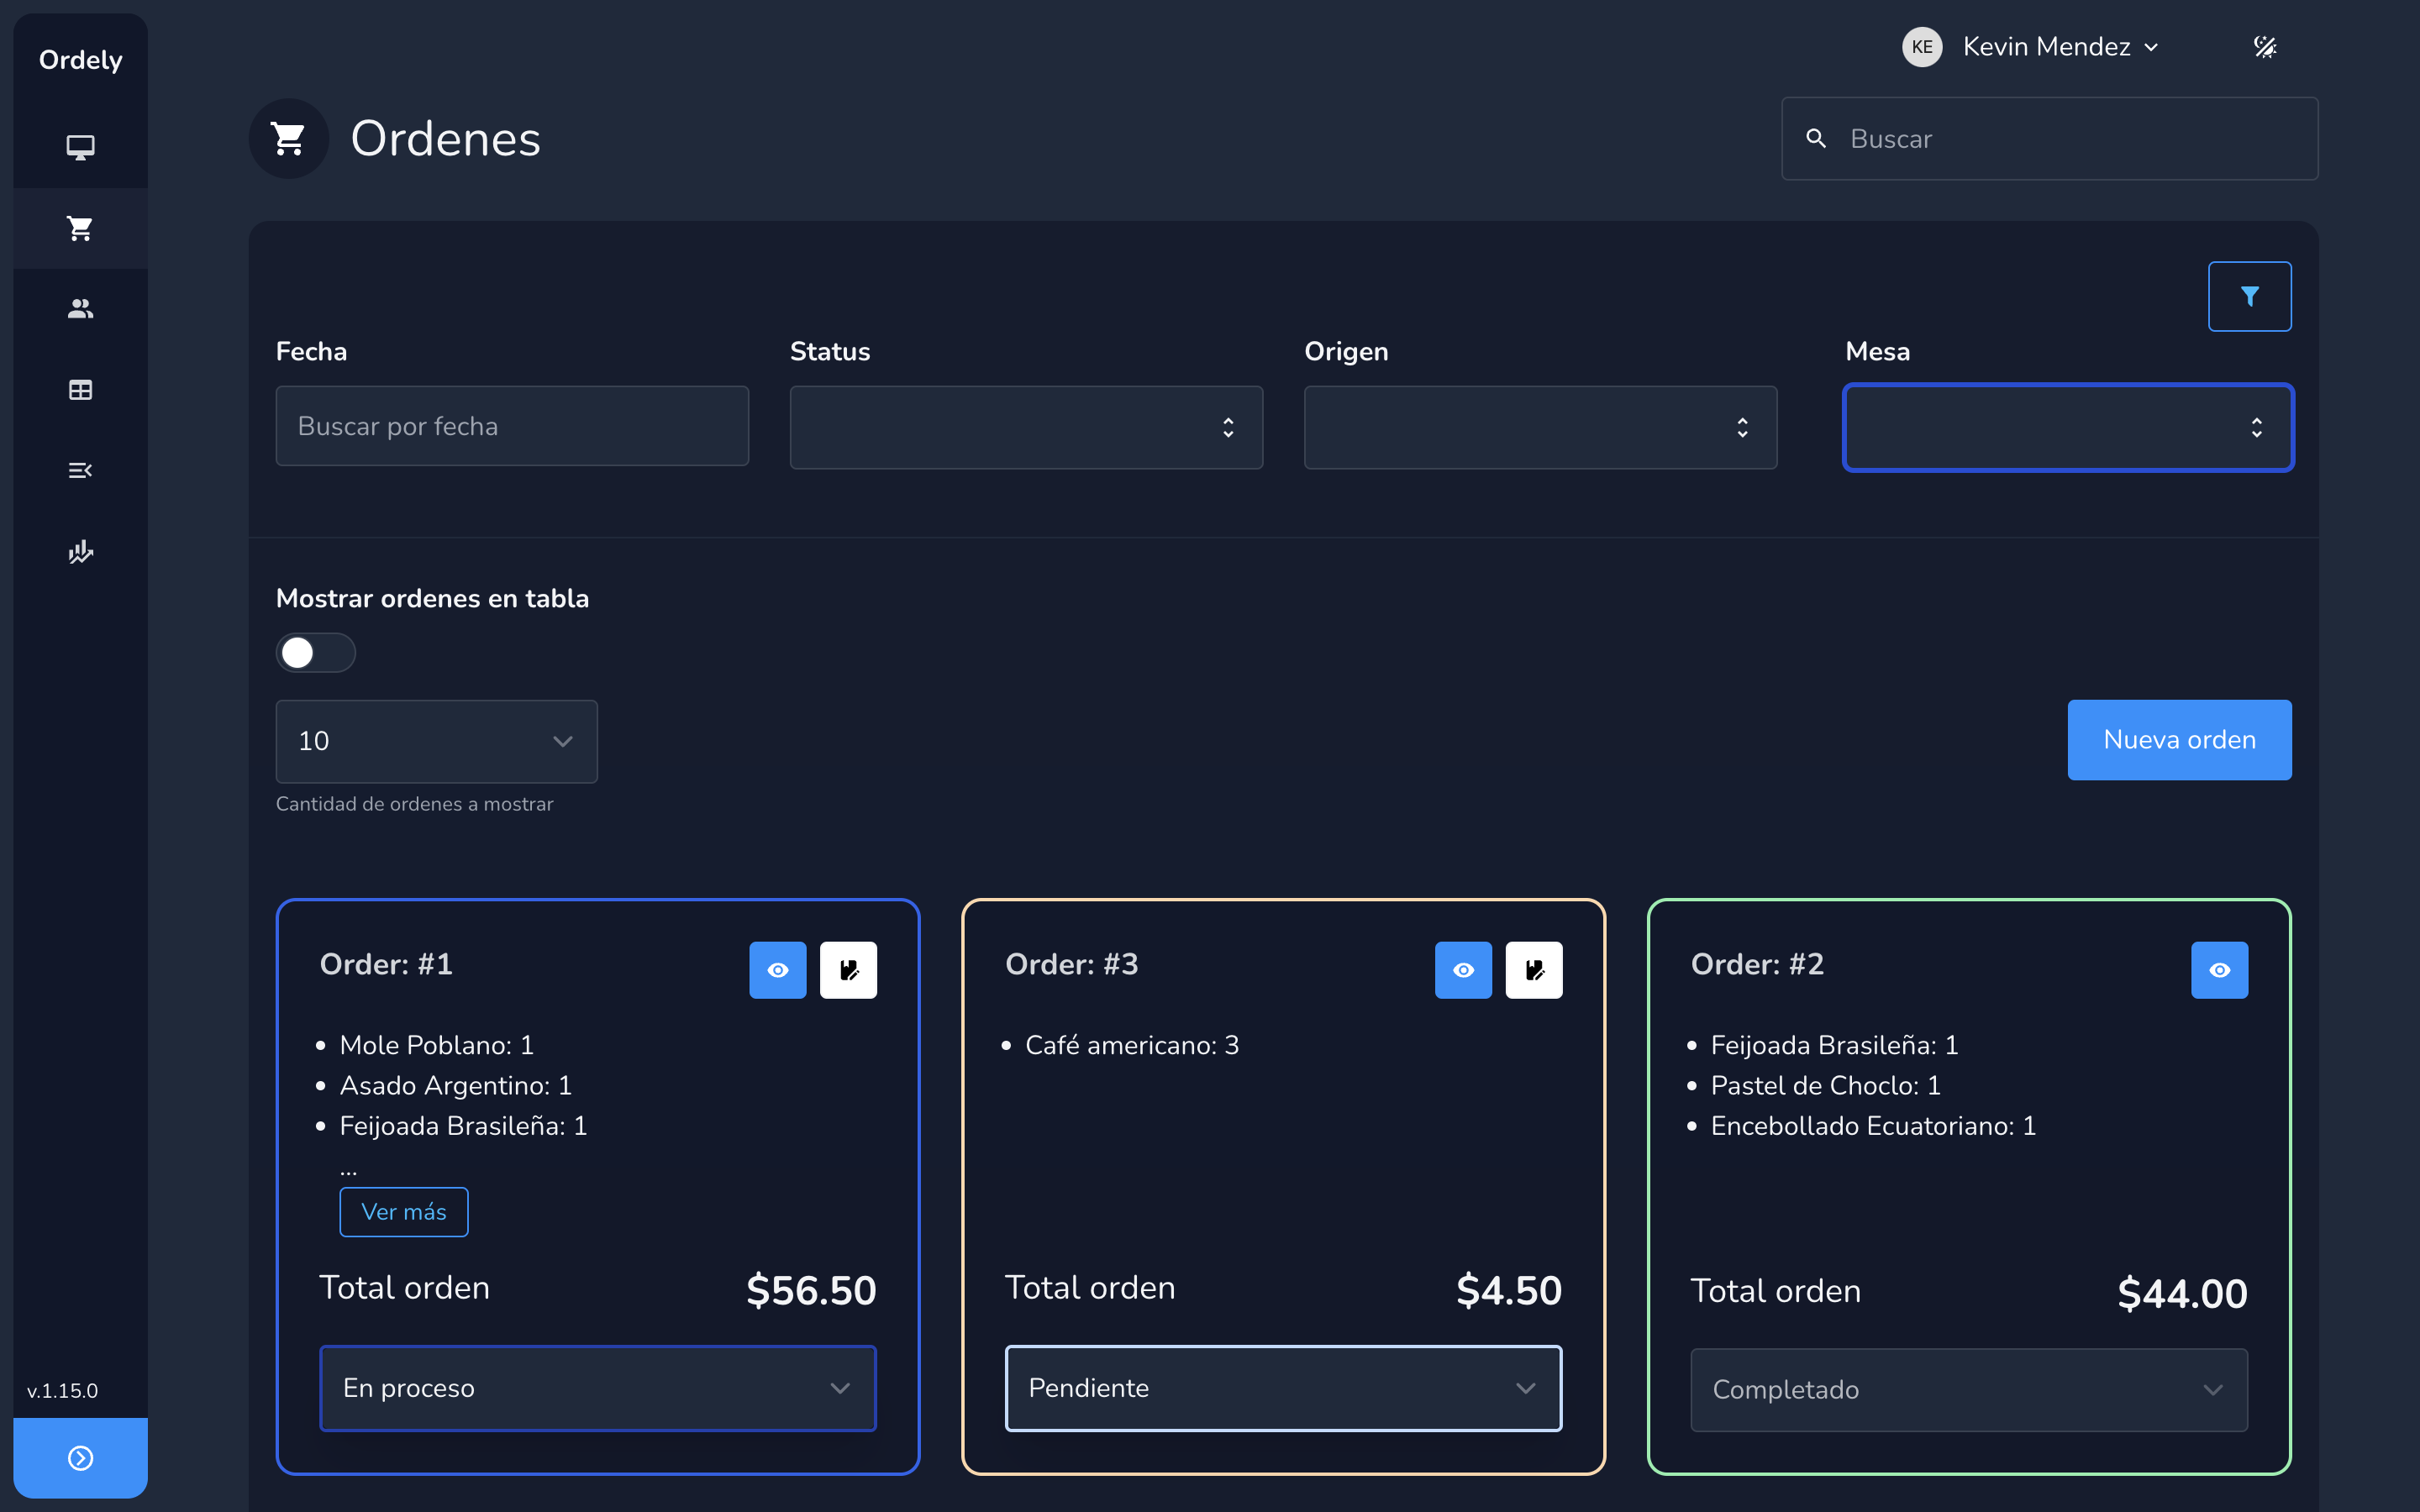Click Encebollado Ecuatoriano: 1 item
2420x1512 pixels.
[x=1873, y=1126]
